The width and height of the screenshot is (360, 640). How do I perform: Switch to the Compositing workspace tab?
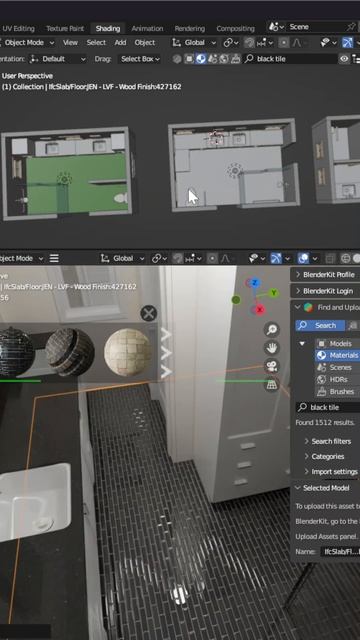(236, 28)
